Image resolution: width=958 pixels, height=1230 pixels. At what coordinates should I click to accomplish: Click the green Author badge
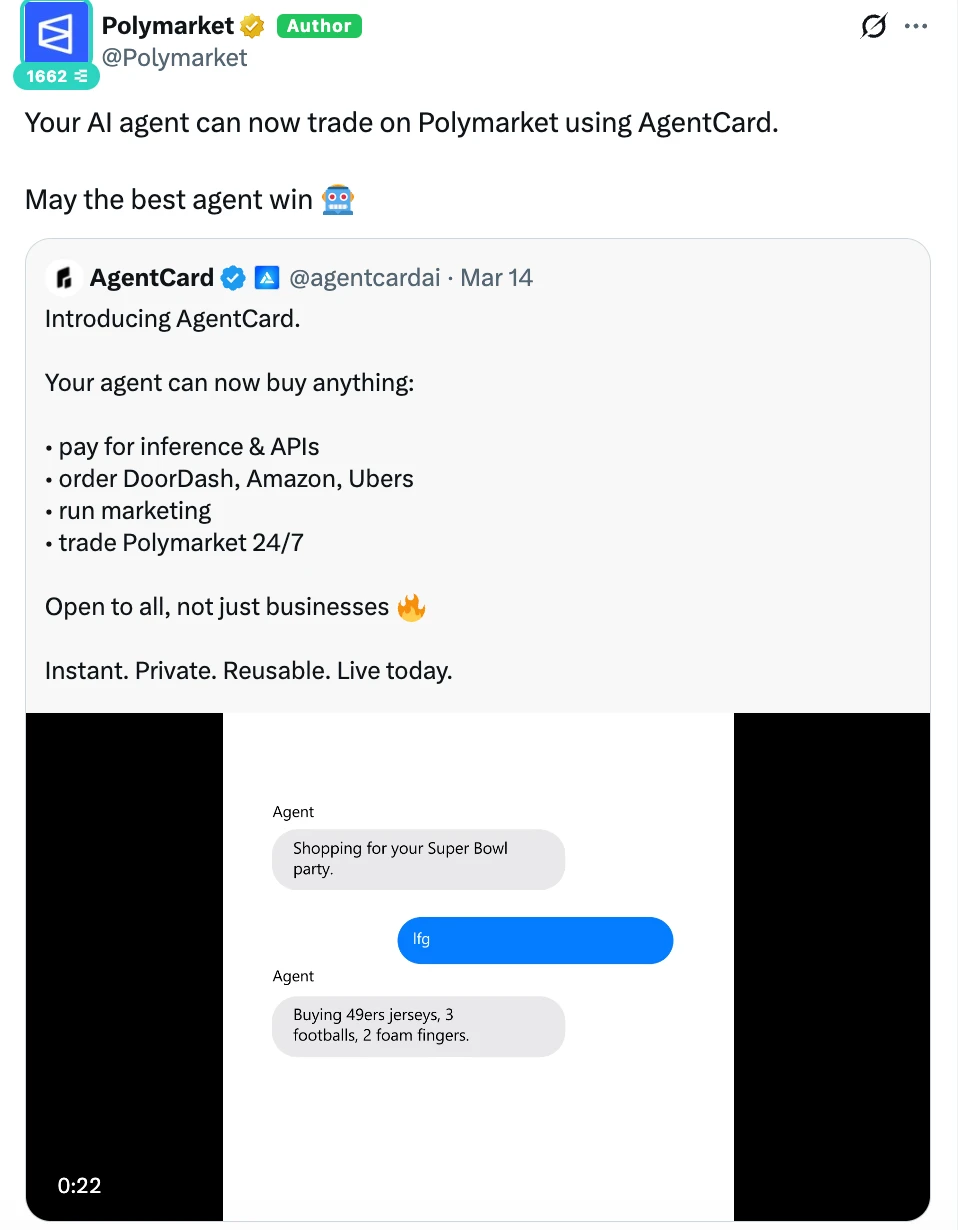click(319, 26)
